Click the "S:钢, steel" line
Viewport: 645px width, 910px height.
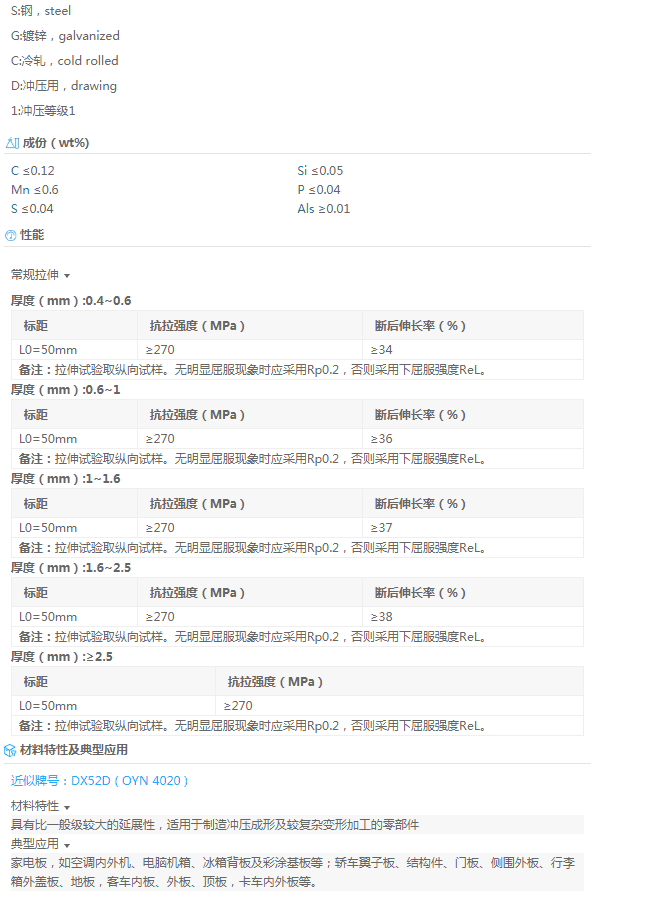(41, 11)
